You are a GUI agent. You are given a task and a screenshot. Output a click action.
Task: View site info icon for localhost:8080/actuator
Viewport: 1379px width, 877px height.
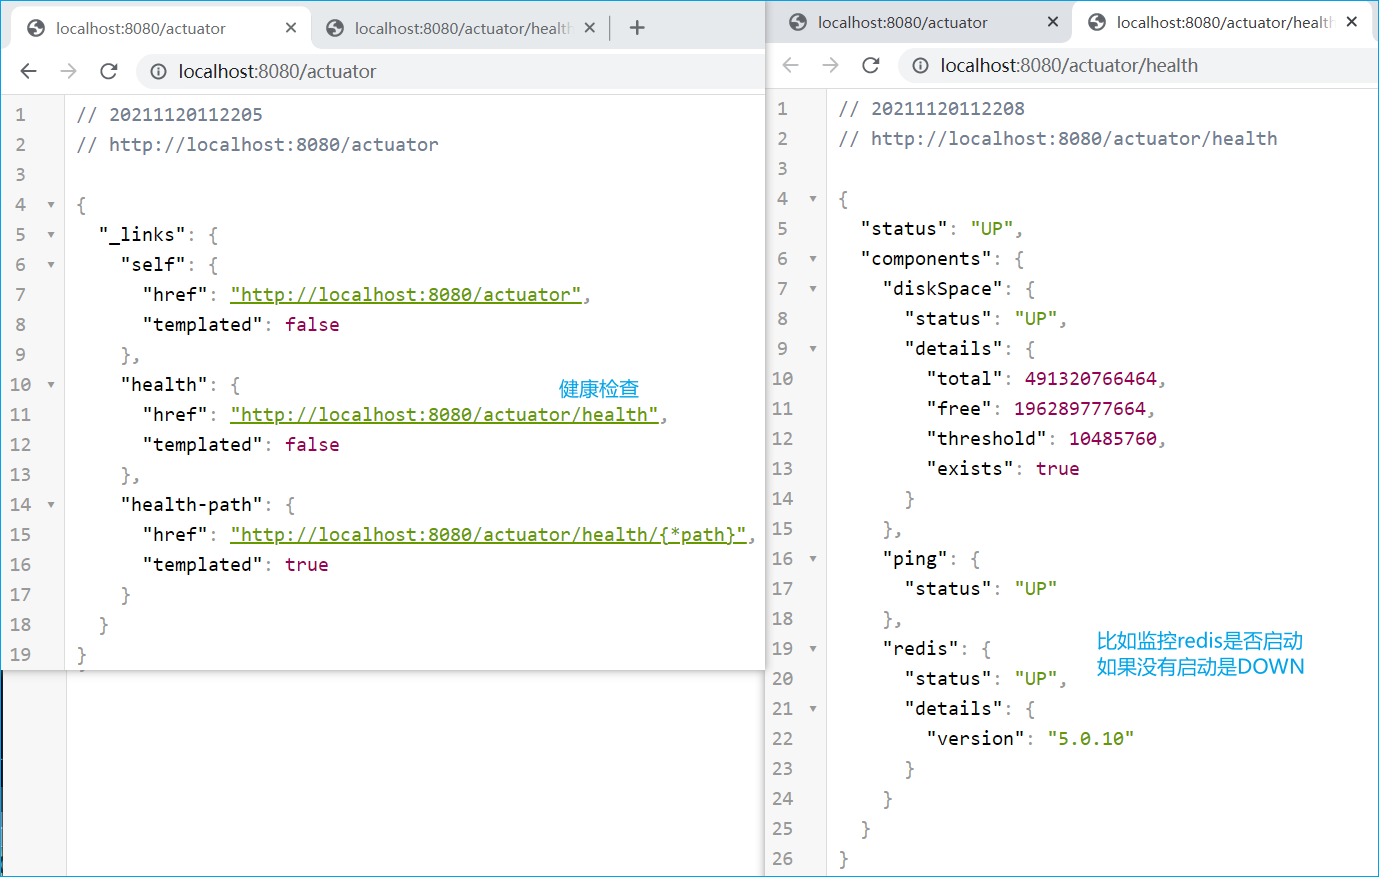pyautogui.click(x=158, y=71)
